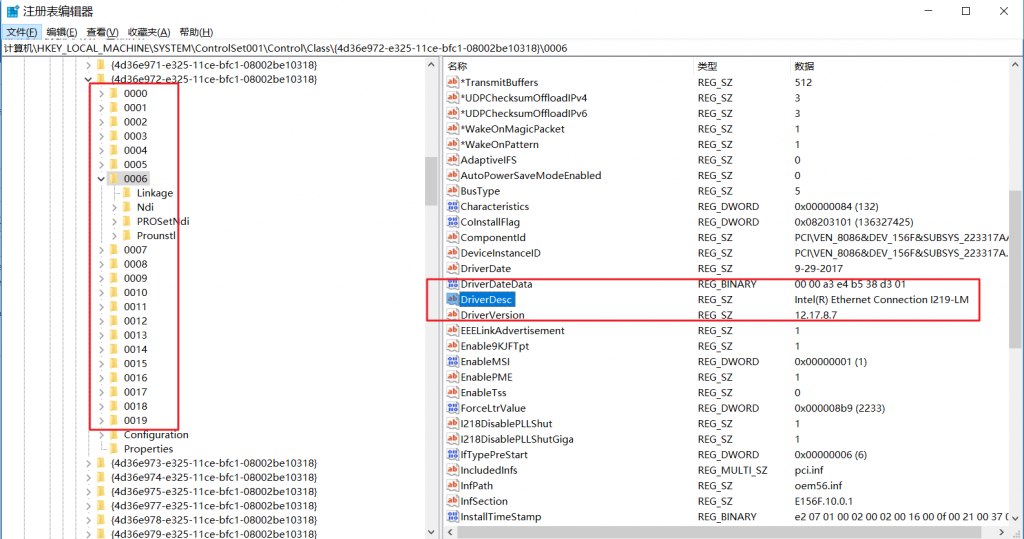Click the registry path address bar
Screen dimensions: 1024x539
pyautogui.click(x=400, y=48)
